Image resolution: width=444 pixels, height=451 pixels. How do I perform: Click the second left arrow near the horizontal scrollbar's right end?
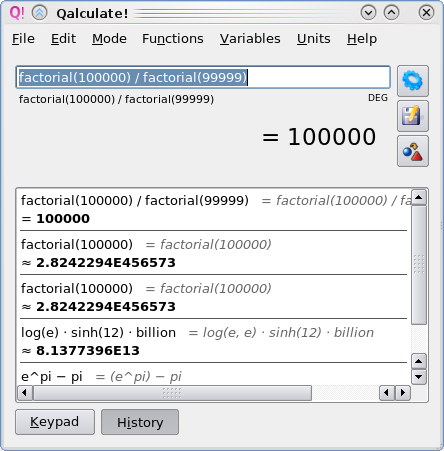[387, 393]
